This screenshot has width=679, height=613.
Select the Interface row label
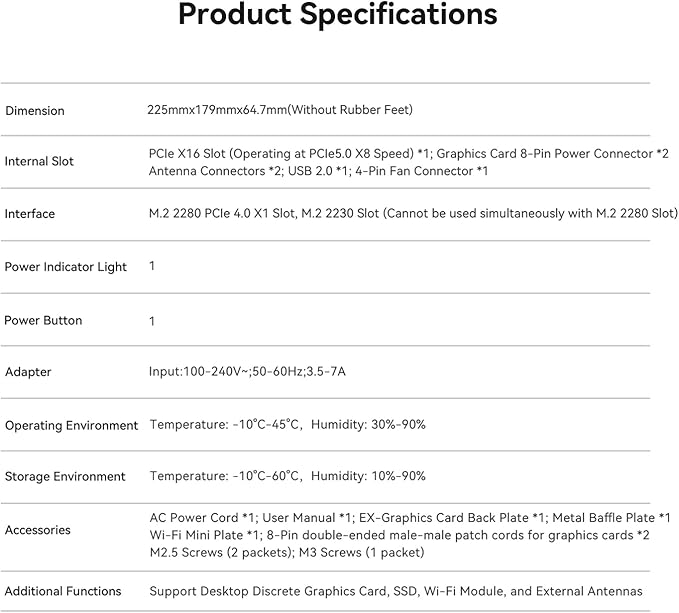pos(29,214)
